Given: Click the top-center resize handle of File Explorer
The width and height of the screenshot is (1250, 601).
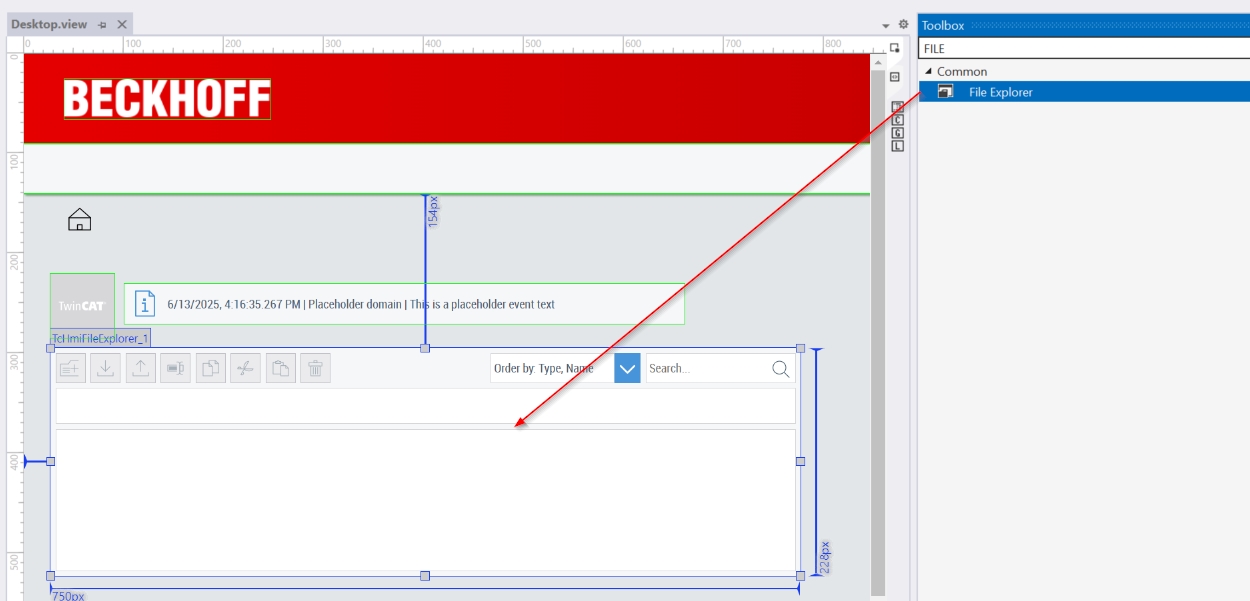Looking at the screenshot, I should point(425,348).
